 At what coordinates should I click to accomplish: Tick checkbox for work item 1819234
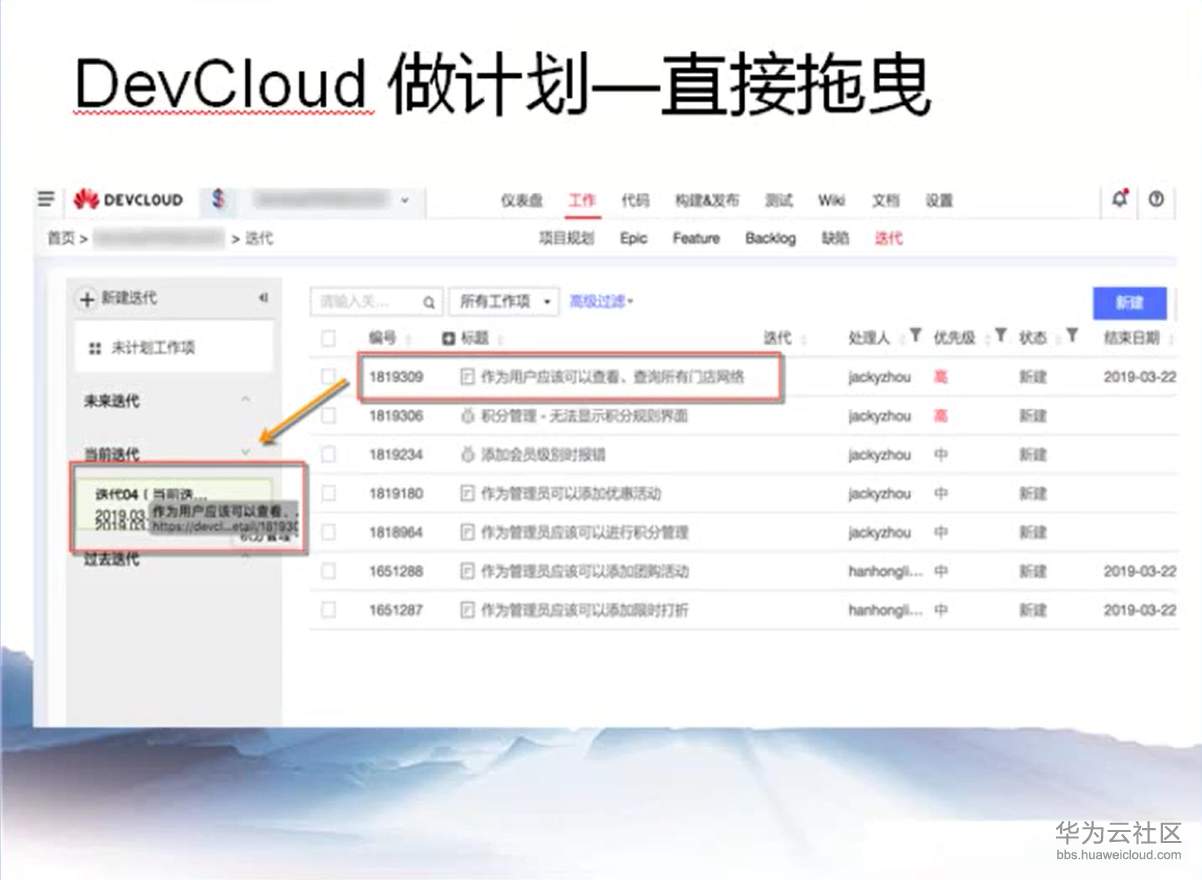point(328,455)
